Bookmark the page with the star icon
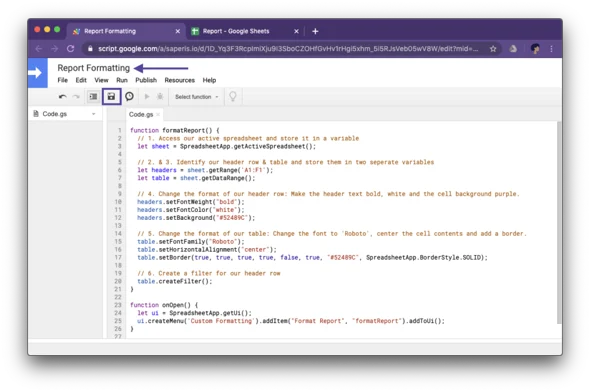Screen dimensions: 590x392 (493, 49)
